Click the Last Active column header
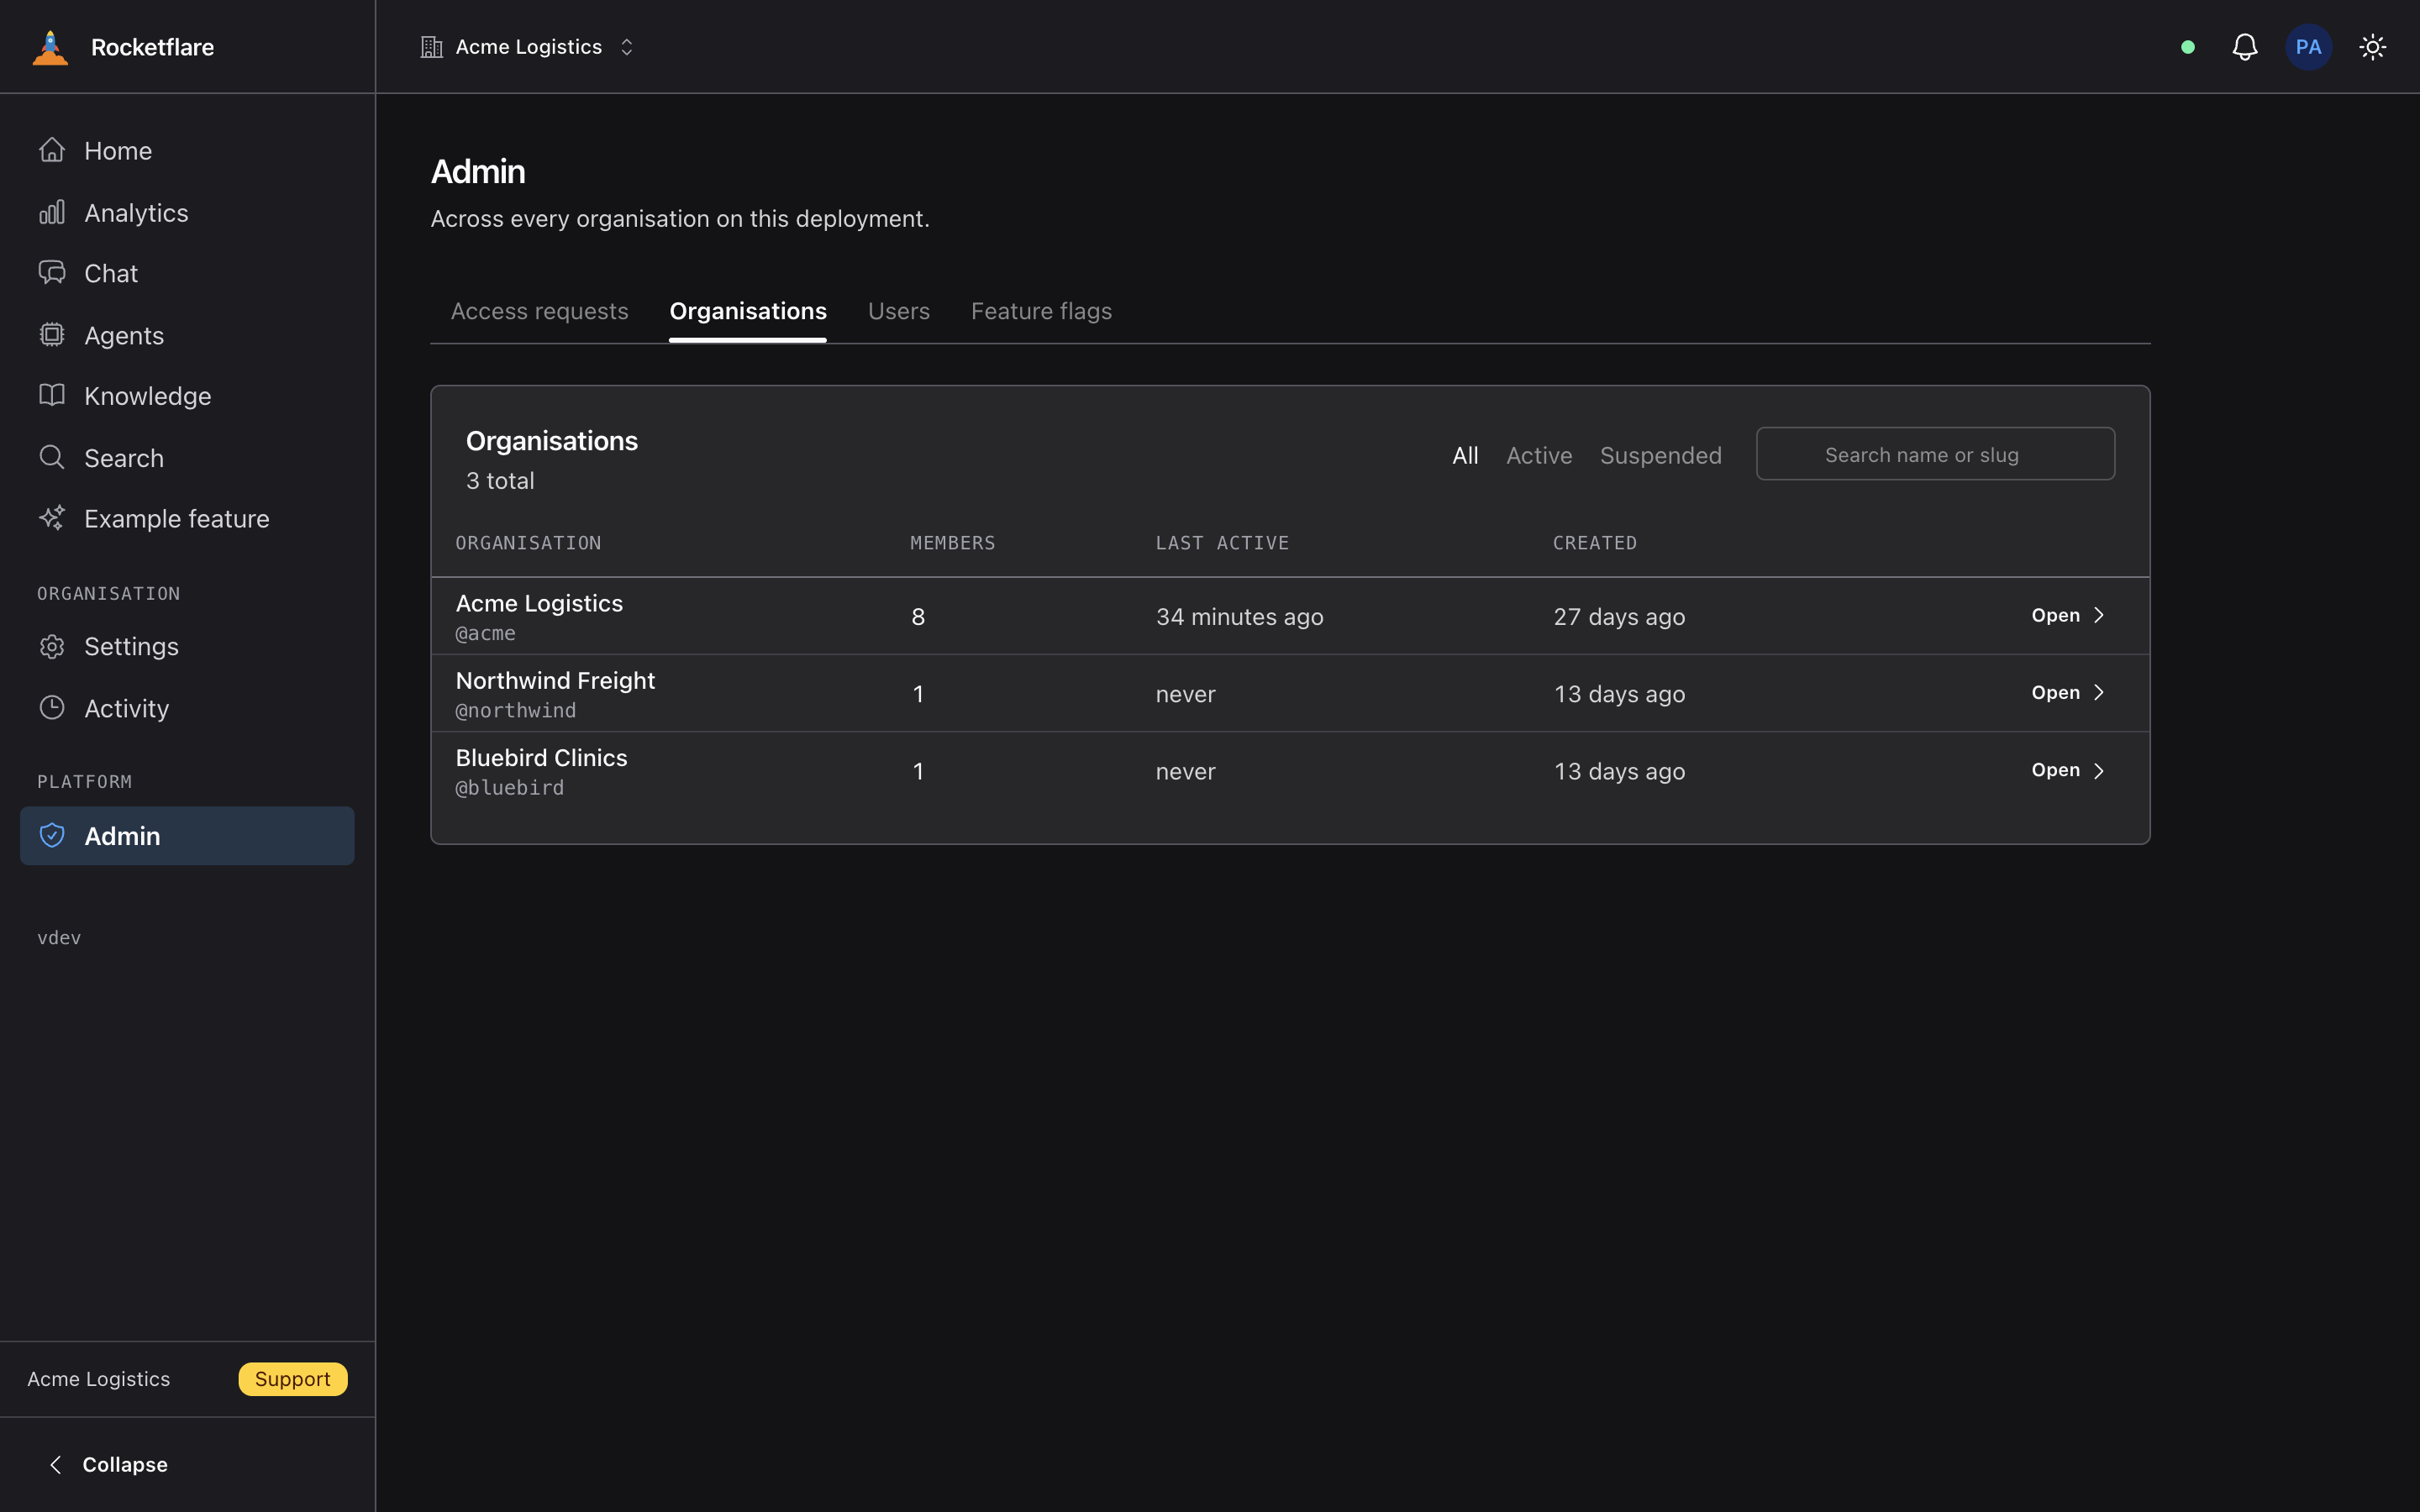The image size is (2420, 1512). point(1222,543)
